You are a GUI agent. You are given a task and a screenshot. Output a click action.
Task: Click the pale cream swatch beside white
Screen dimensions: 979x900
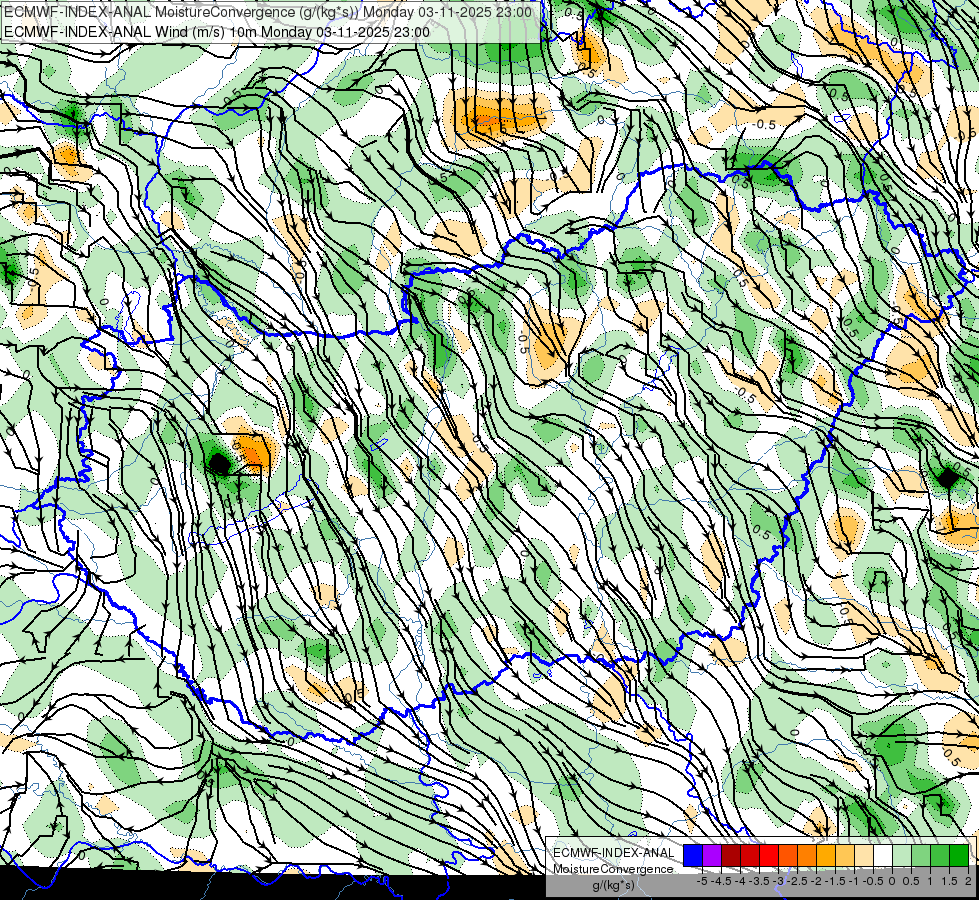pyautogui.click(x=864, y=855)
